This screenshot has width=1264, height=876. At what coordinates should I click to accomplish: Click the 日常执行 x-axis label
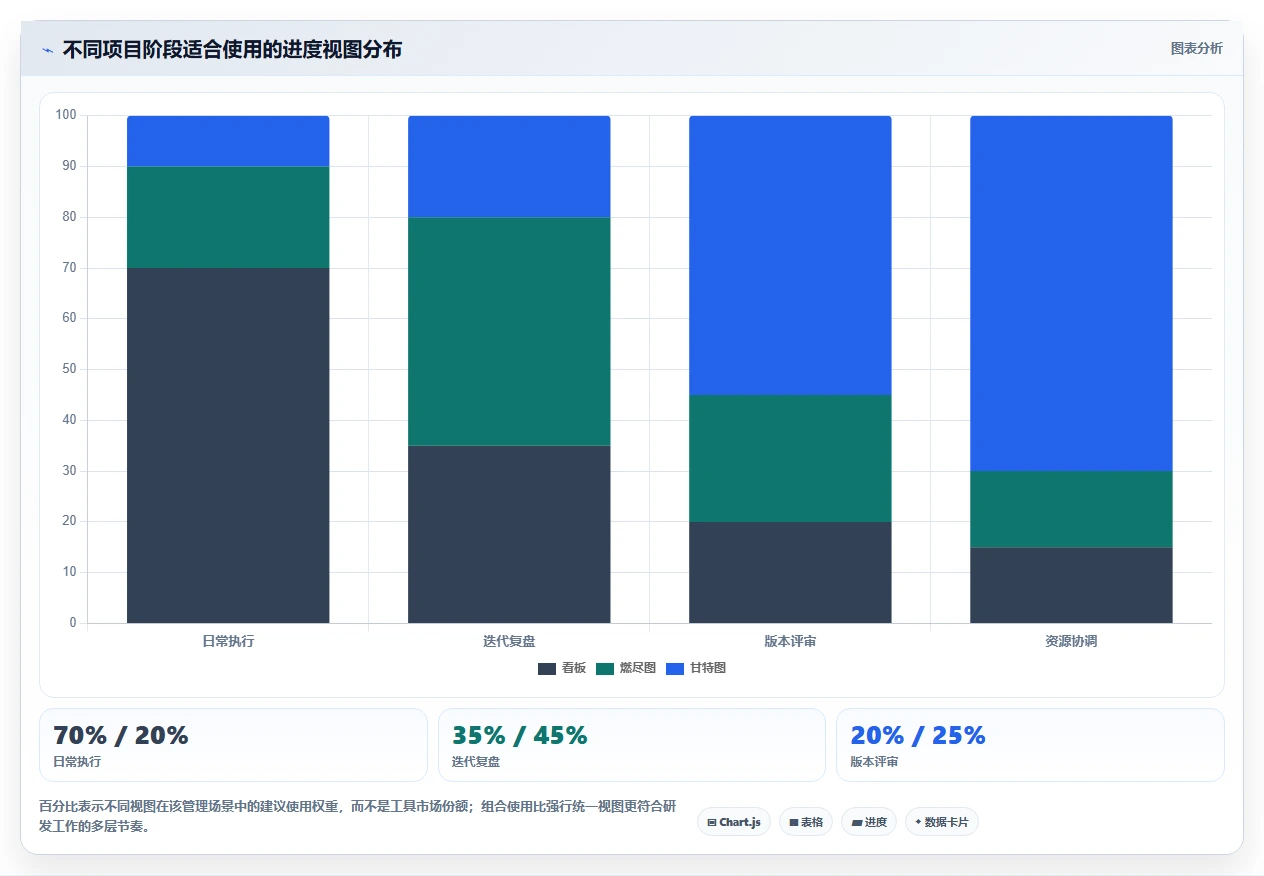click(228, 641)
